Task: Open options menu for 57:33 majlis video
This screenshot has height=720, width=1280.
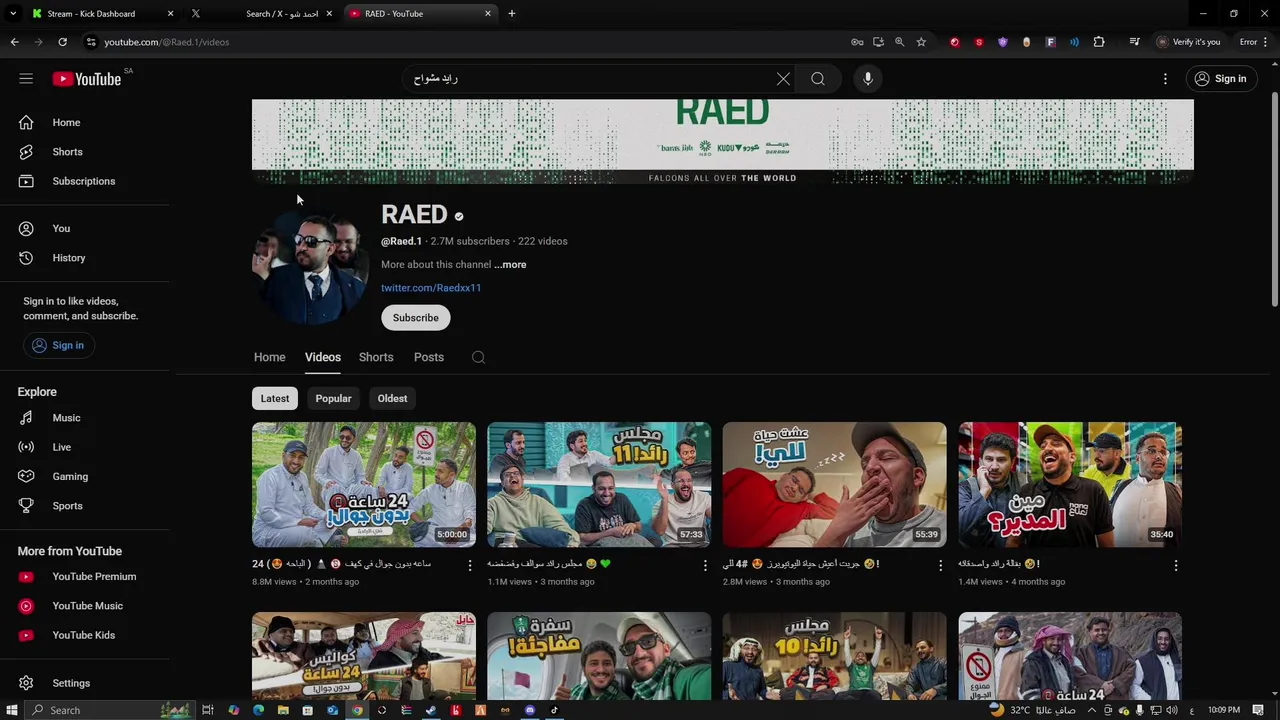Action: click(x=705, y=565)
